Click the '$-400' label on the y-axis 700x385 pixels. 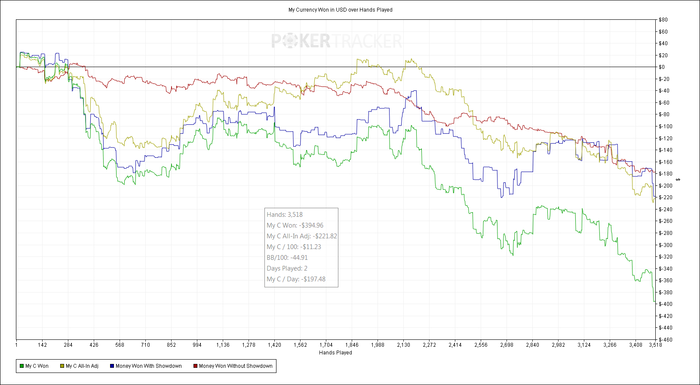pos(665,304)
